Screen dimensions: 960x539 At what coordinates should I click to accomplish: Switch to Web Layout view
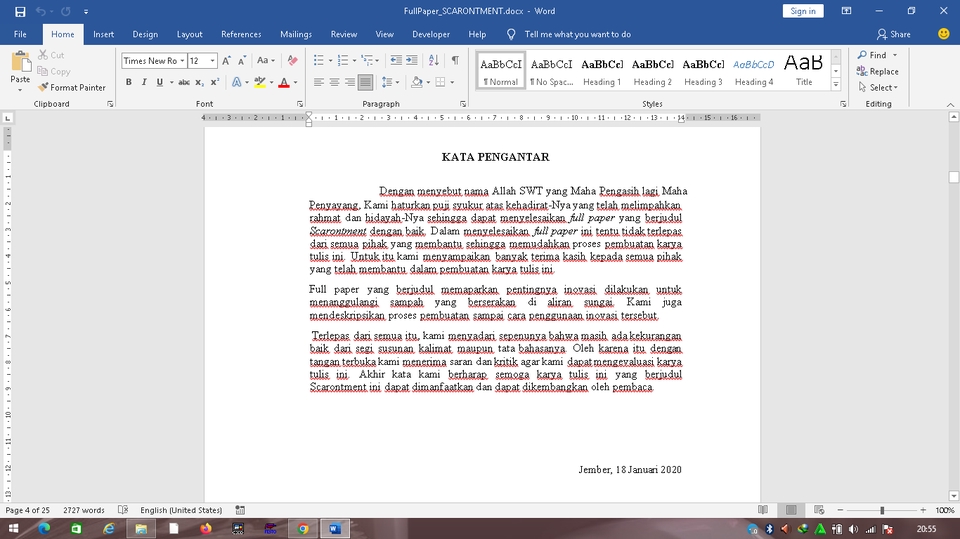coord(819,510)
